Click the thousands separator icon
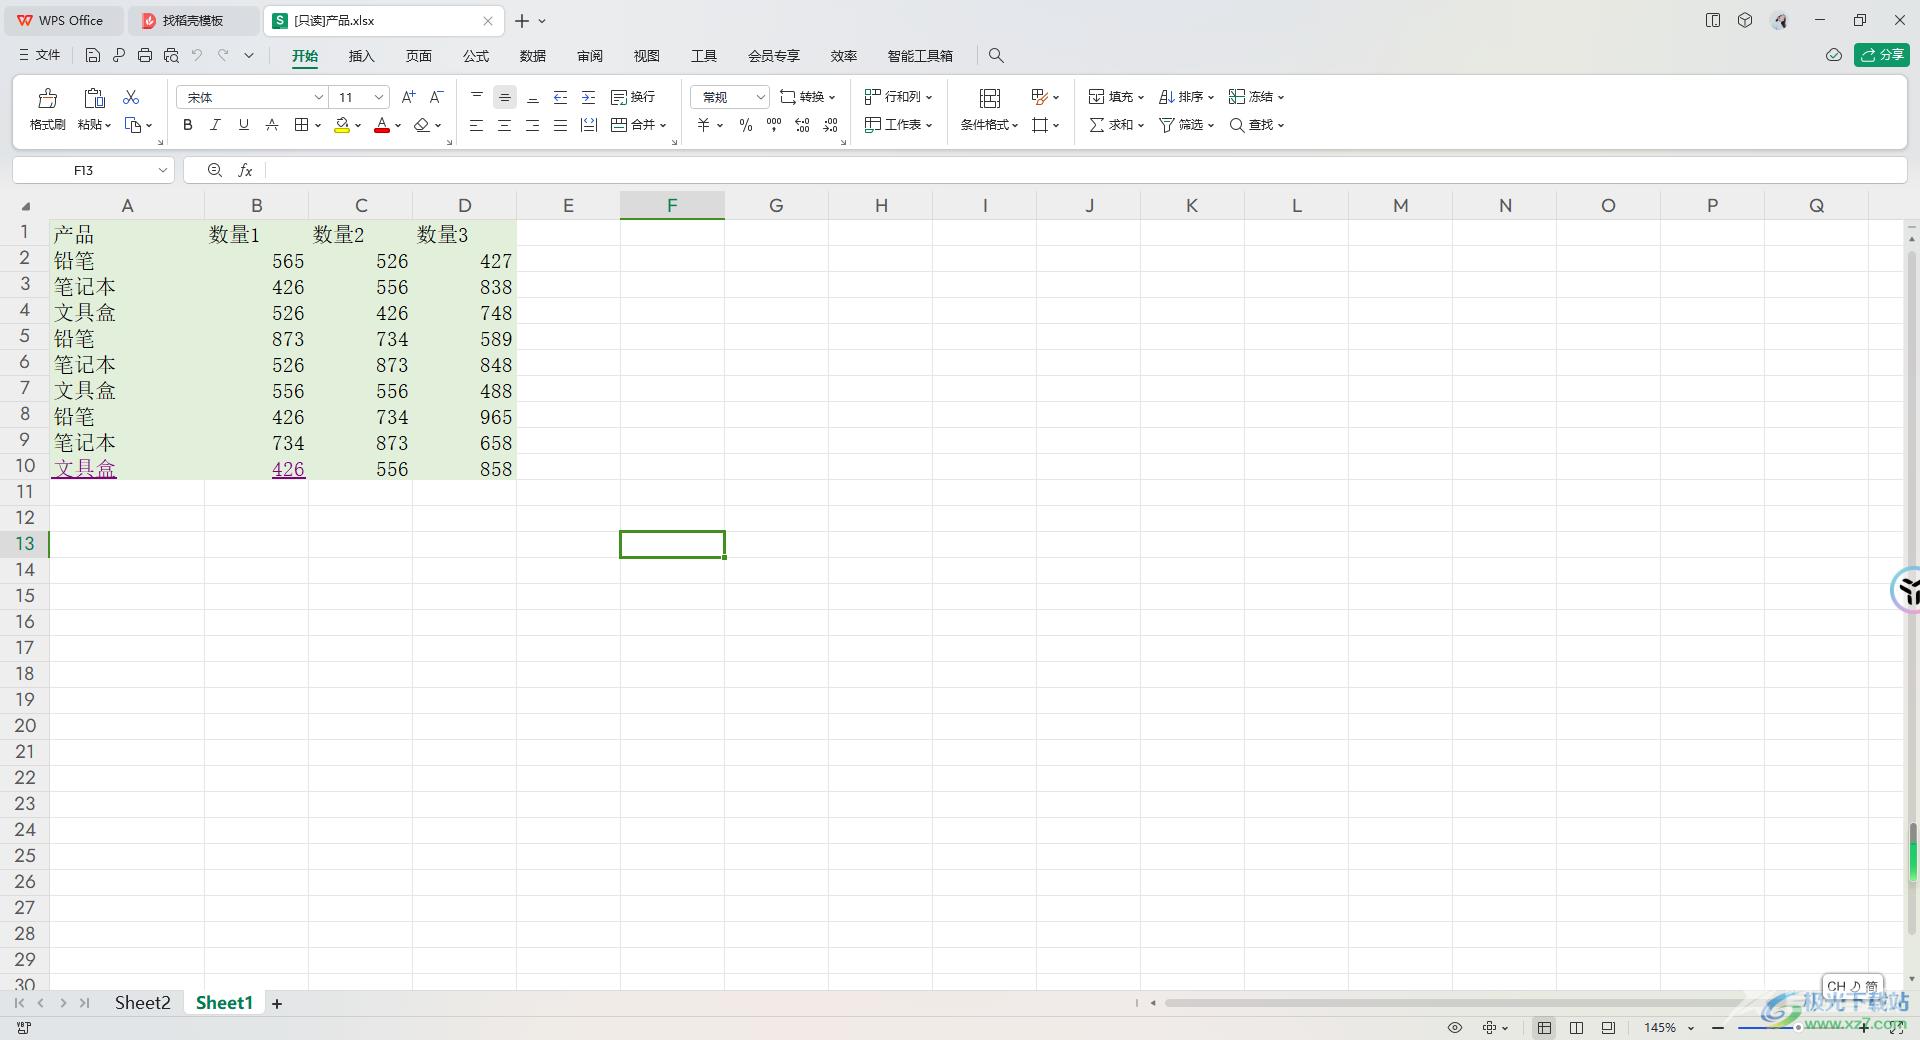The height and width of the screenshot is (1040, 1920). click(x=774, y=125)
